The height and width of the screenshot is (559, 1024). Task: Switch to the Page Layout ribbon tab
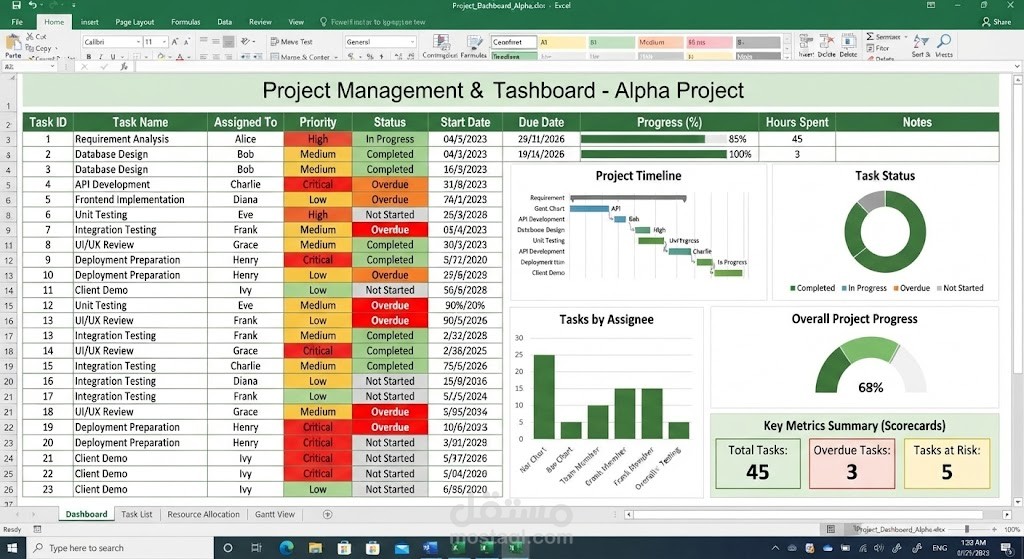point(135,22)
